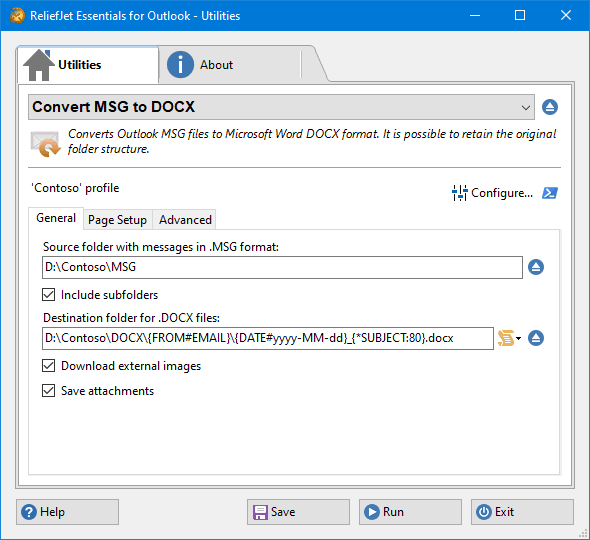Viewport: 590px width, 540px height.
Task: Click the envelope conversion icon
Action: [x=45, y=144]
